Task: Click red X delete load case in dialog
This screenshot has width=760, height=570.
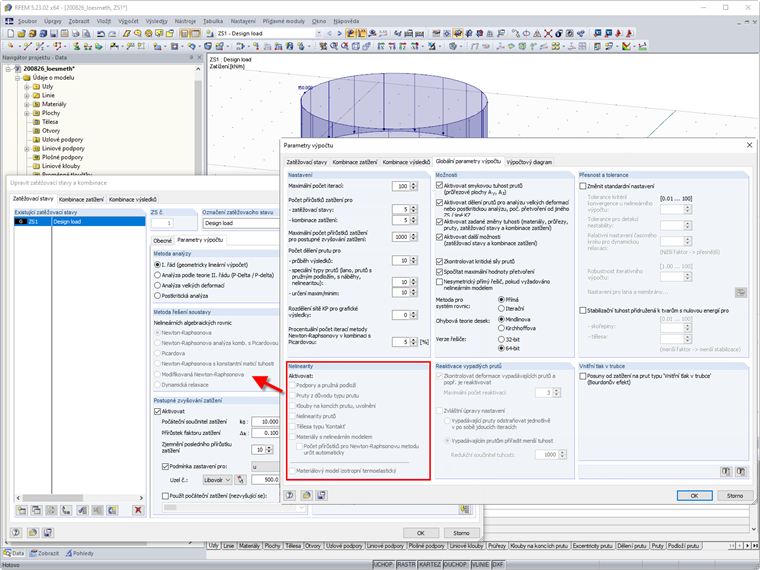Action: coord(138,510)
